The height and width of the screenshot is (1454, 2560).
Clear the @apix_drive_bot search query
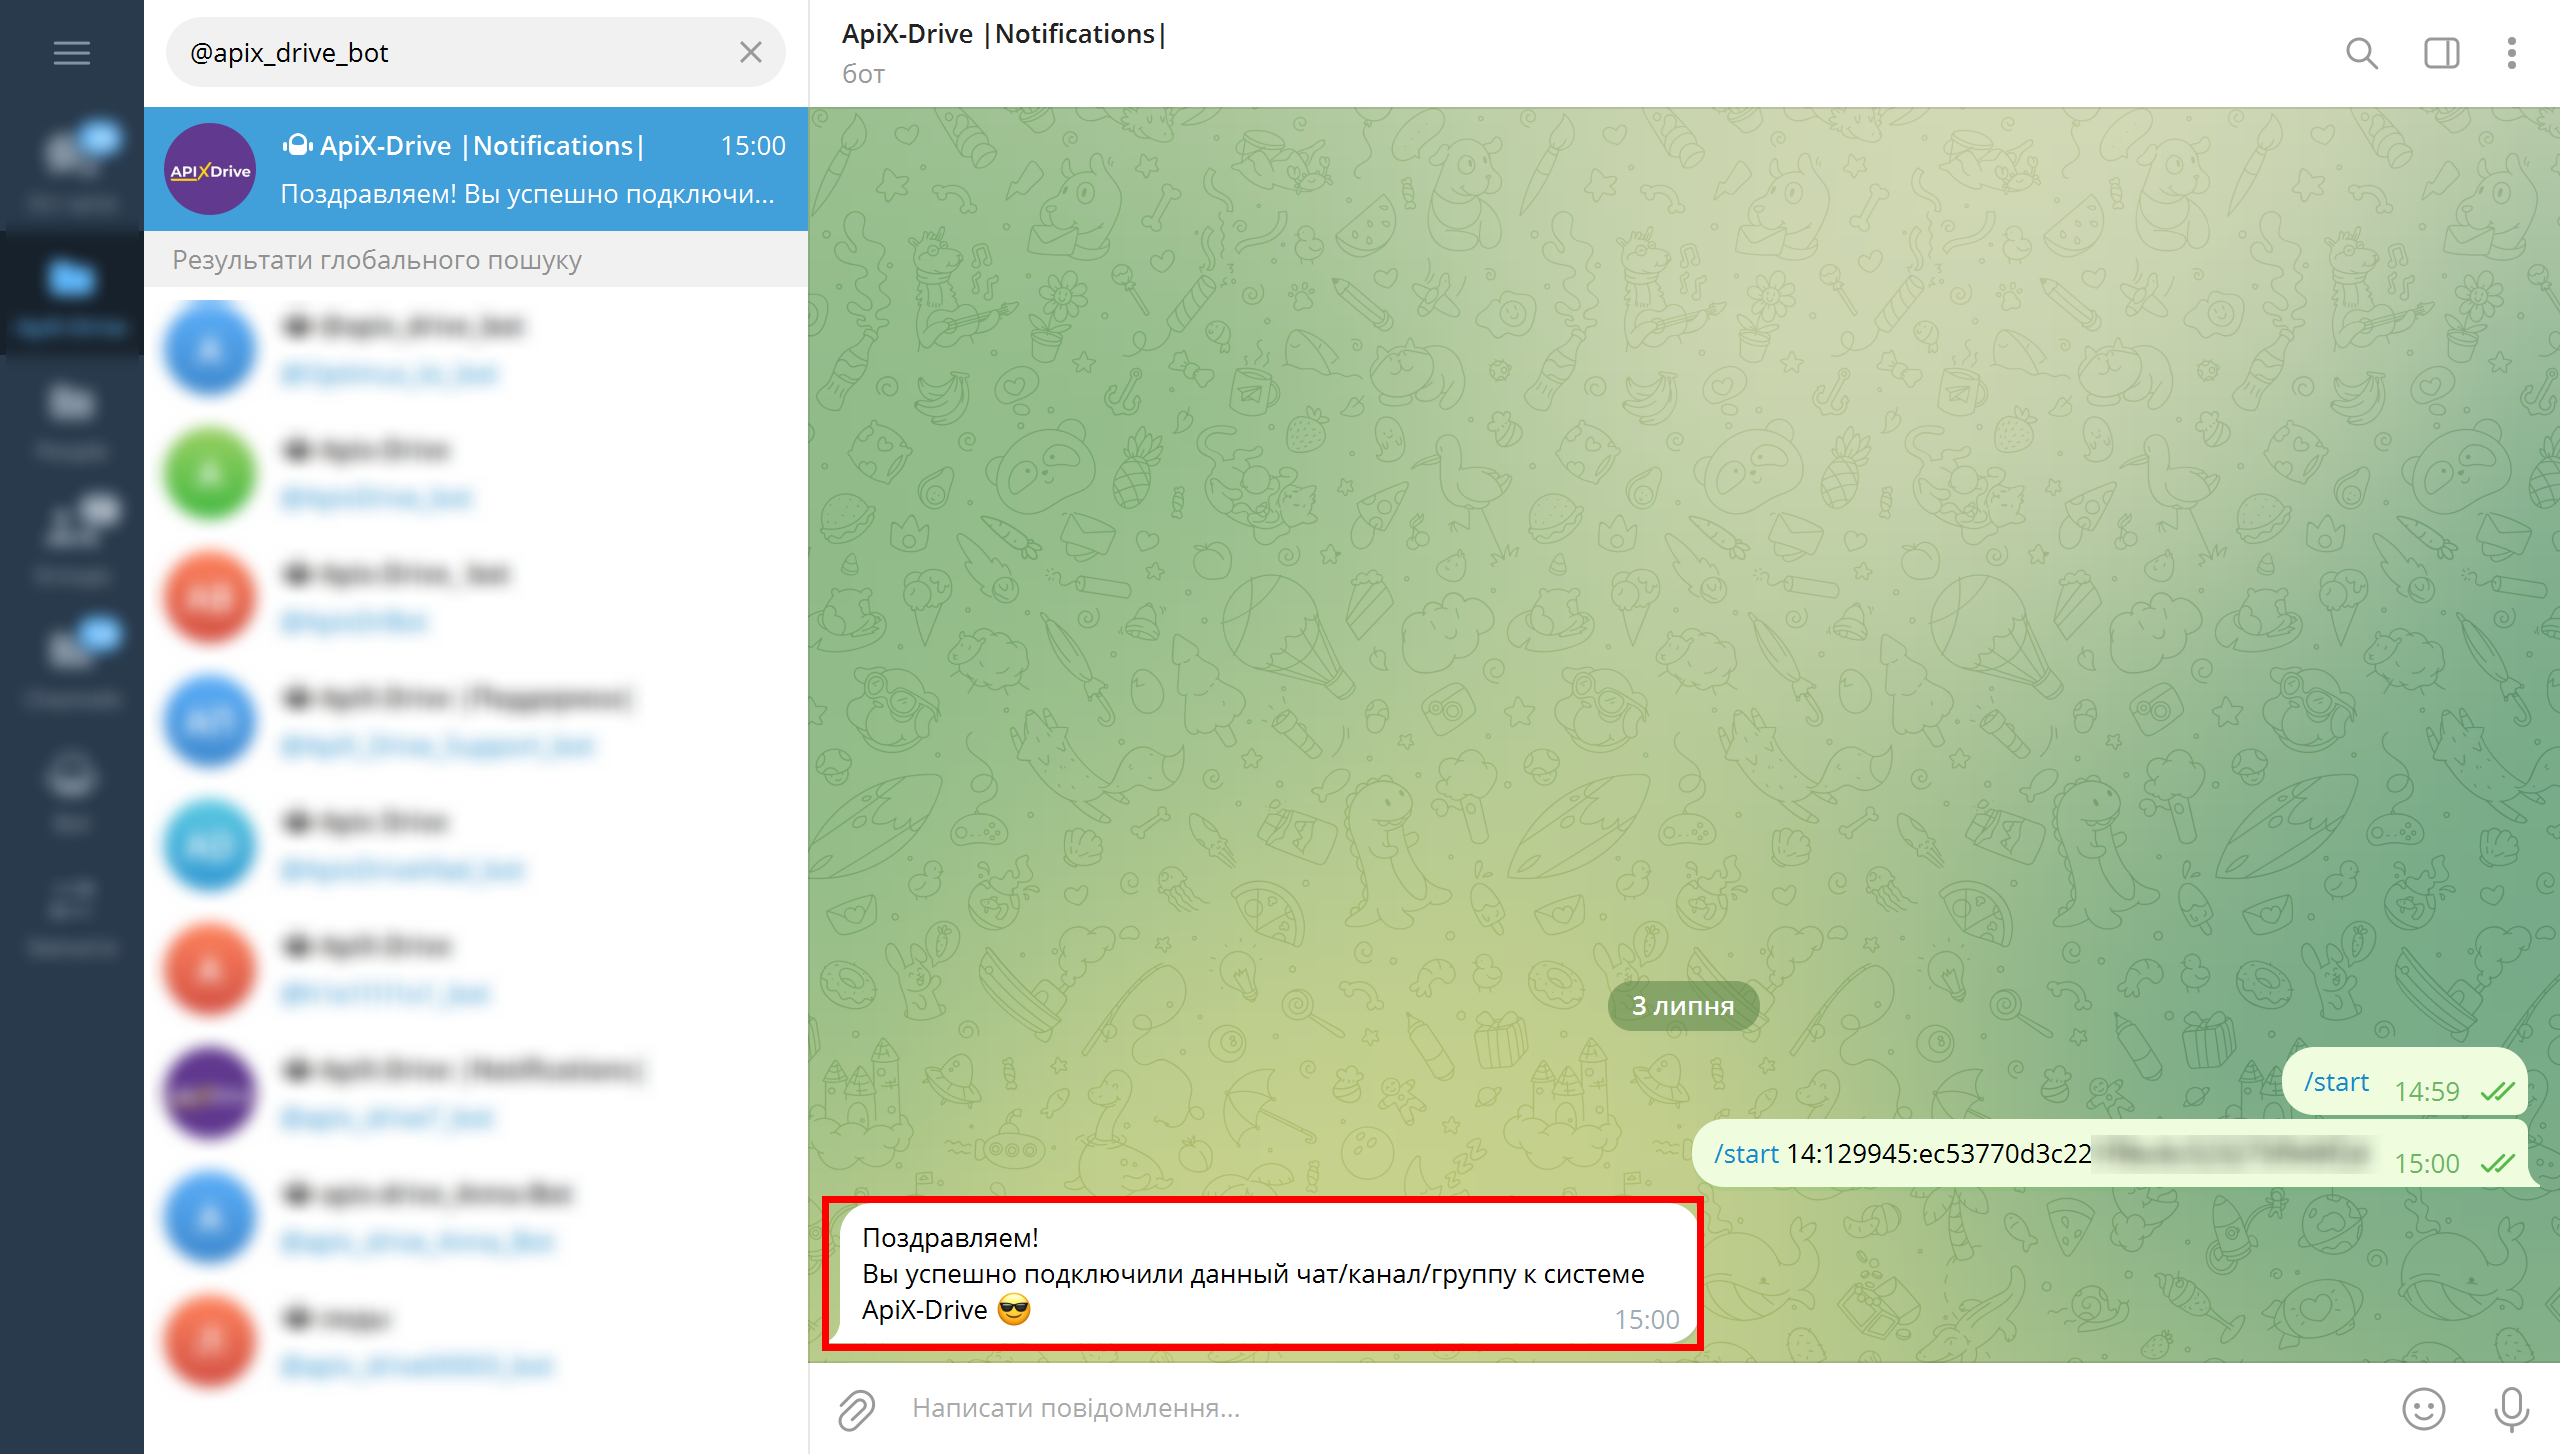[x=751, y=52]
